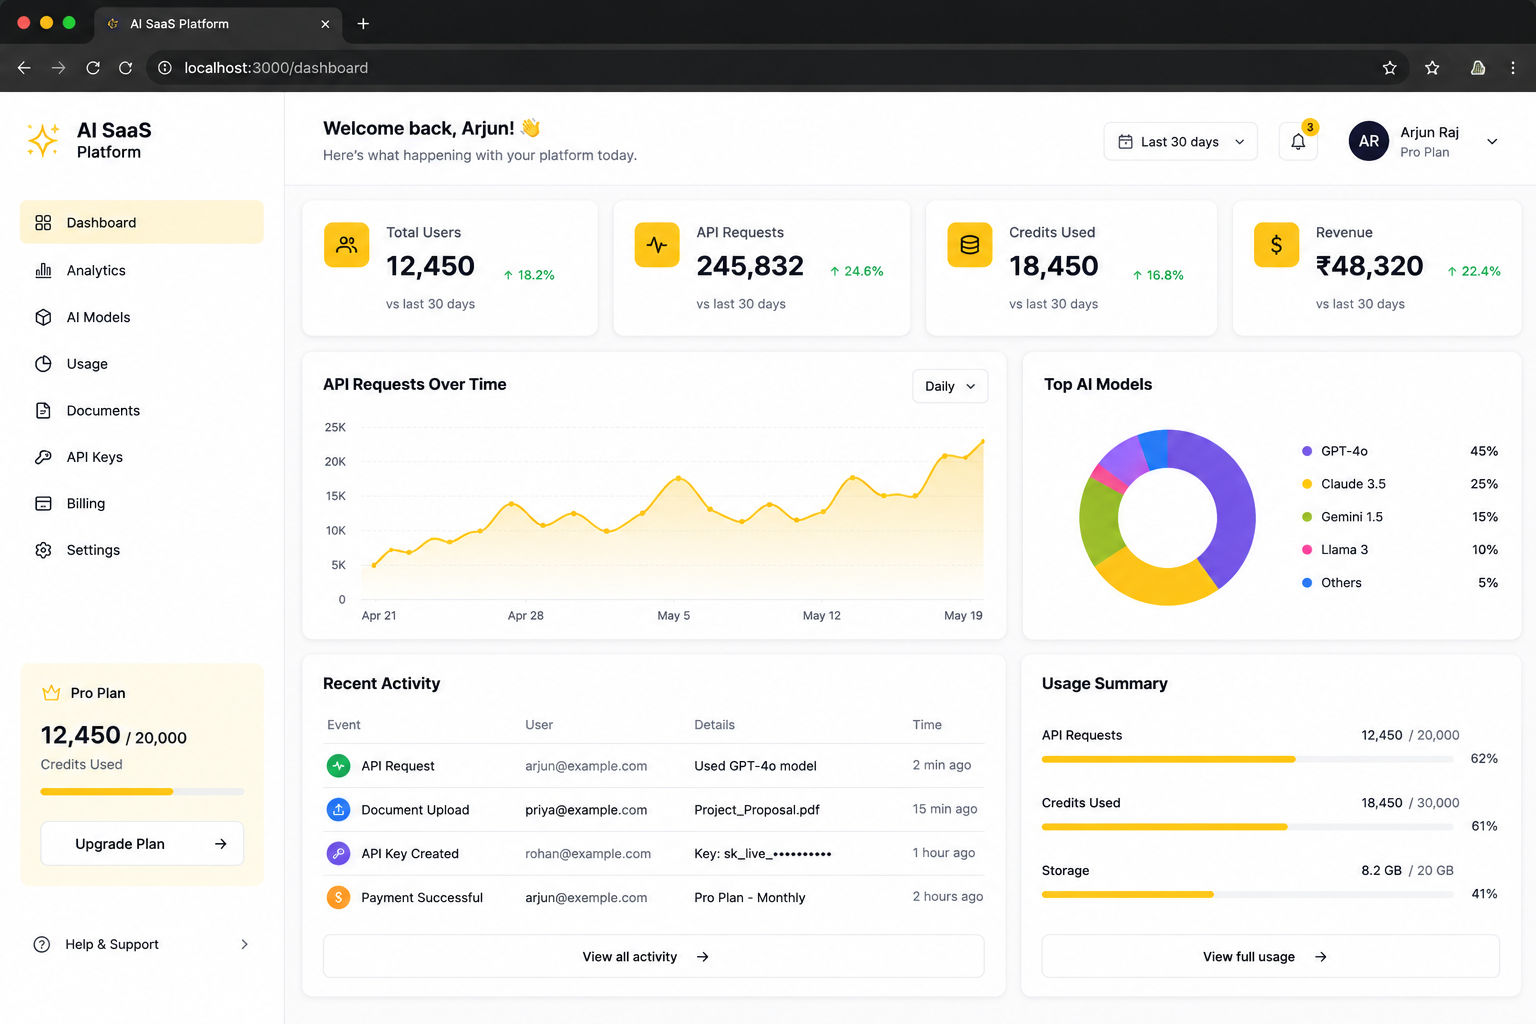This screenshot has width=1536, height=1024.
Task: Click the API Requests pulse icon
Action: [x=657, y=245]
